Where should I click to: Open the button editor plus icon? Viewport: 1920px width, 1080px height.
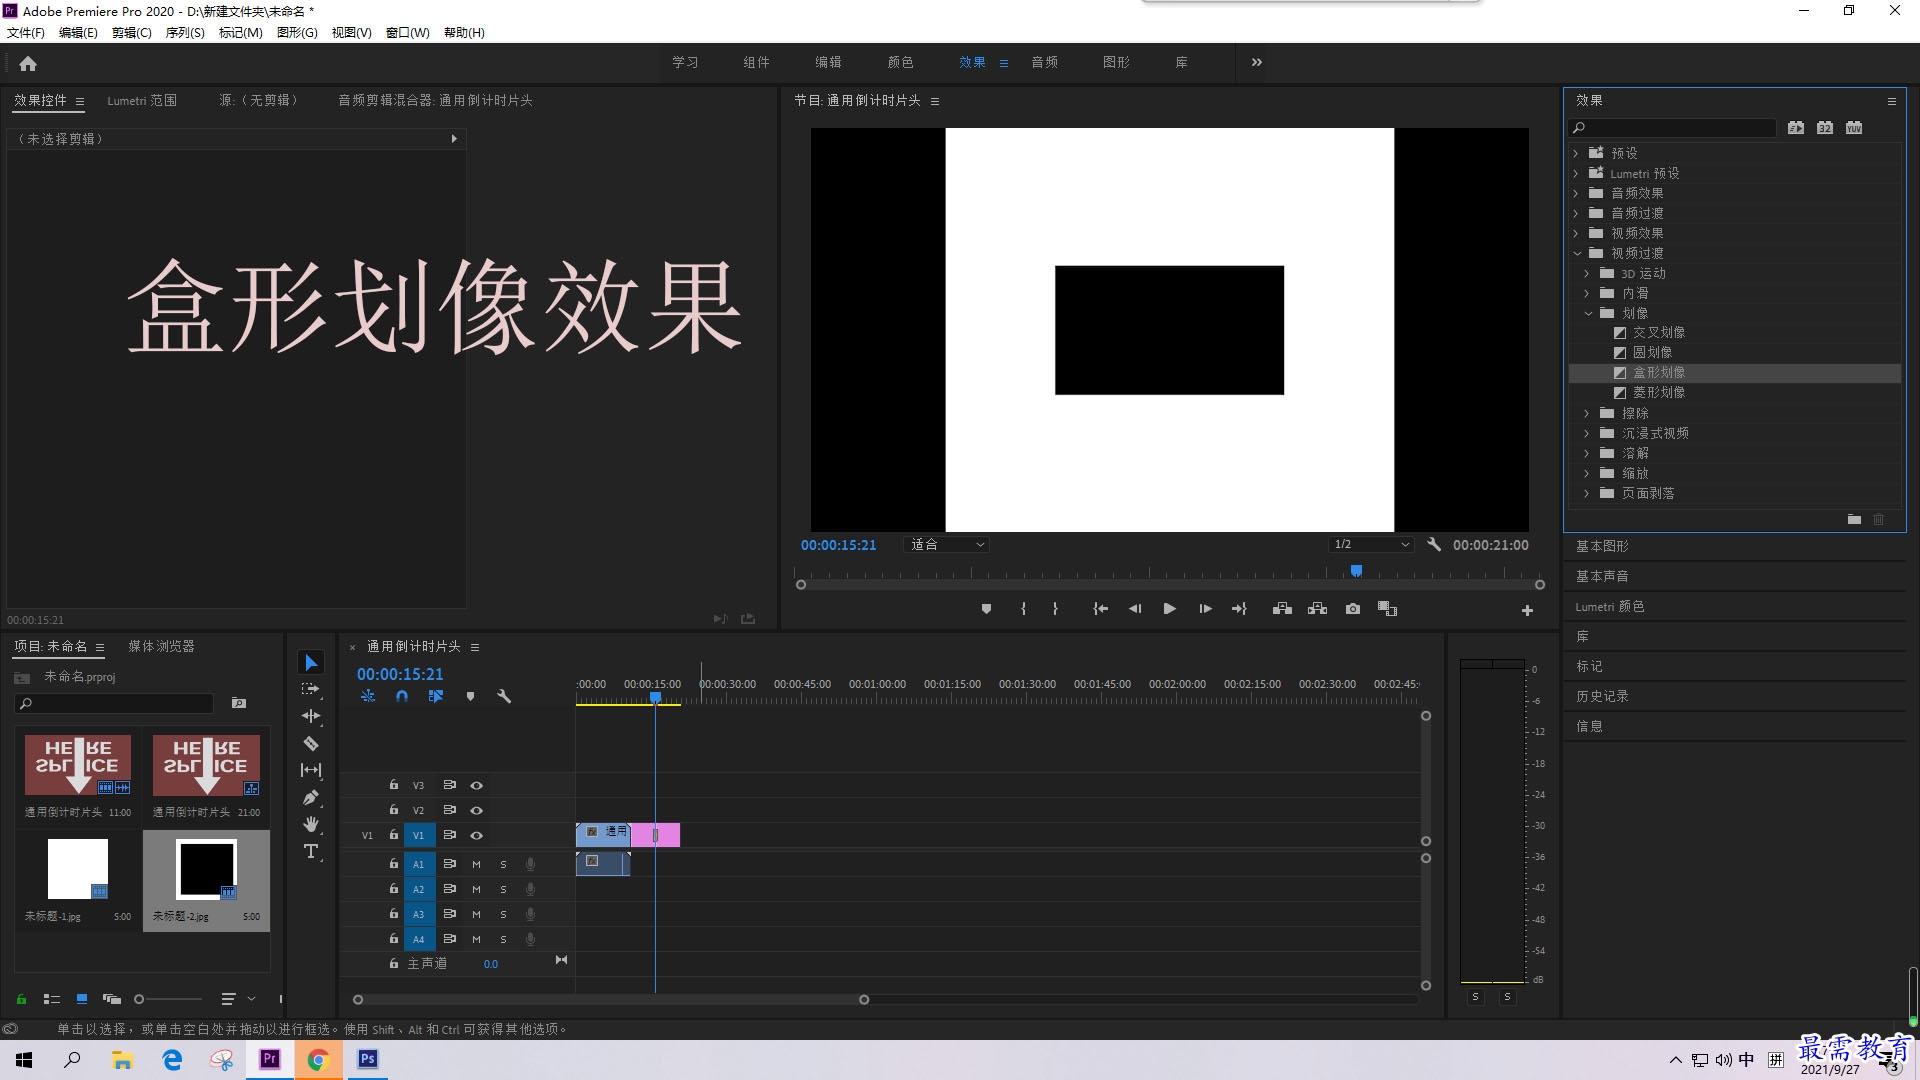(x=1527, y=610)
